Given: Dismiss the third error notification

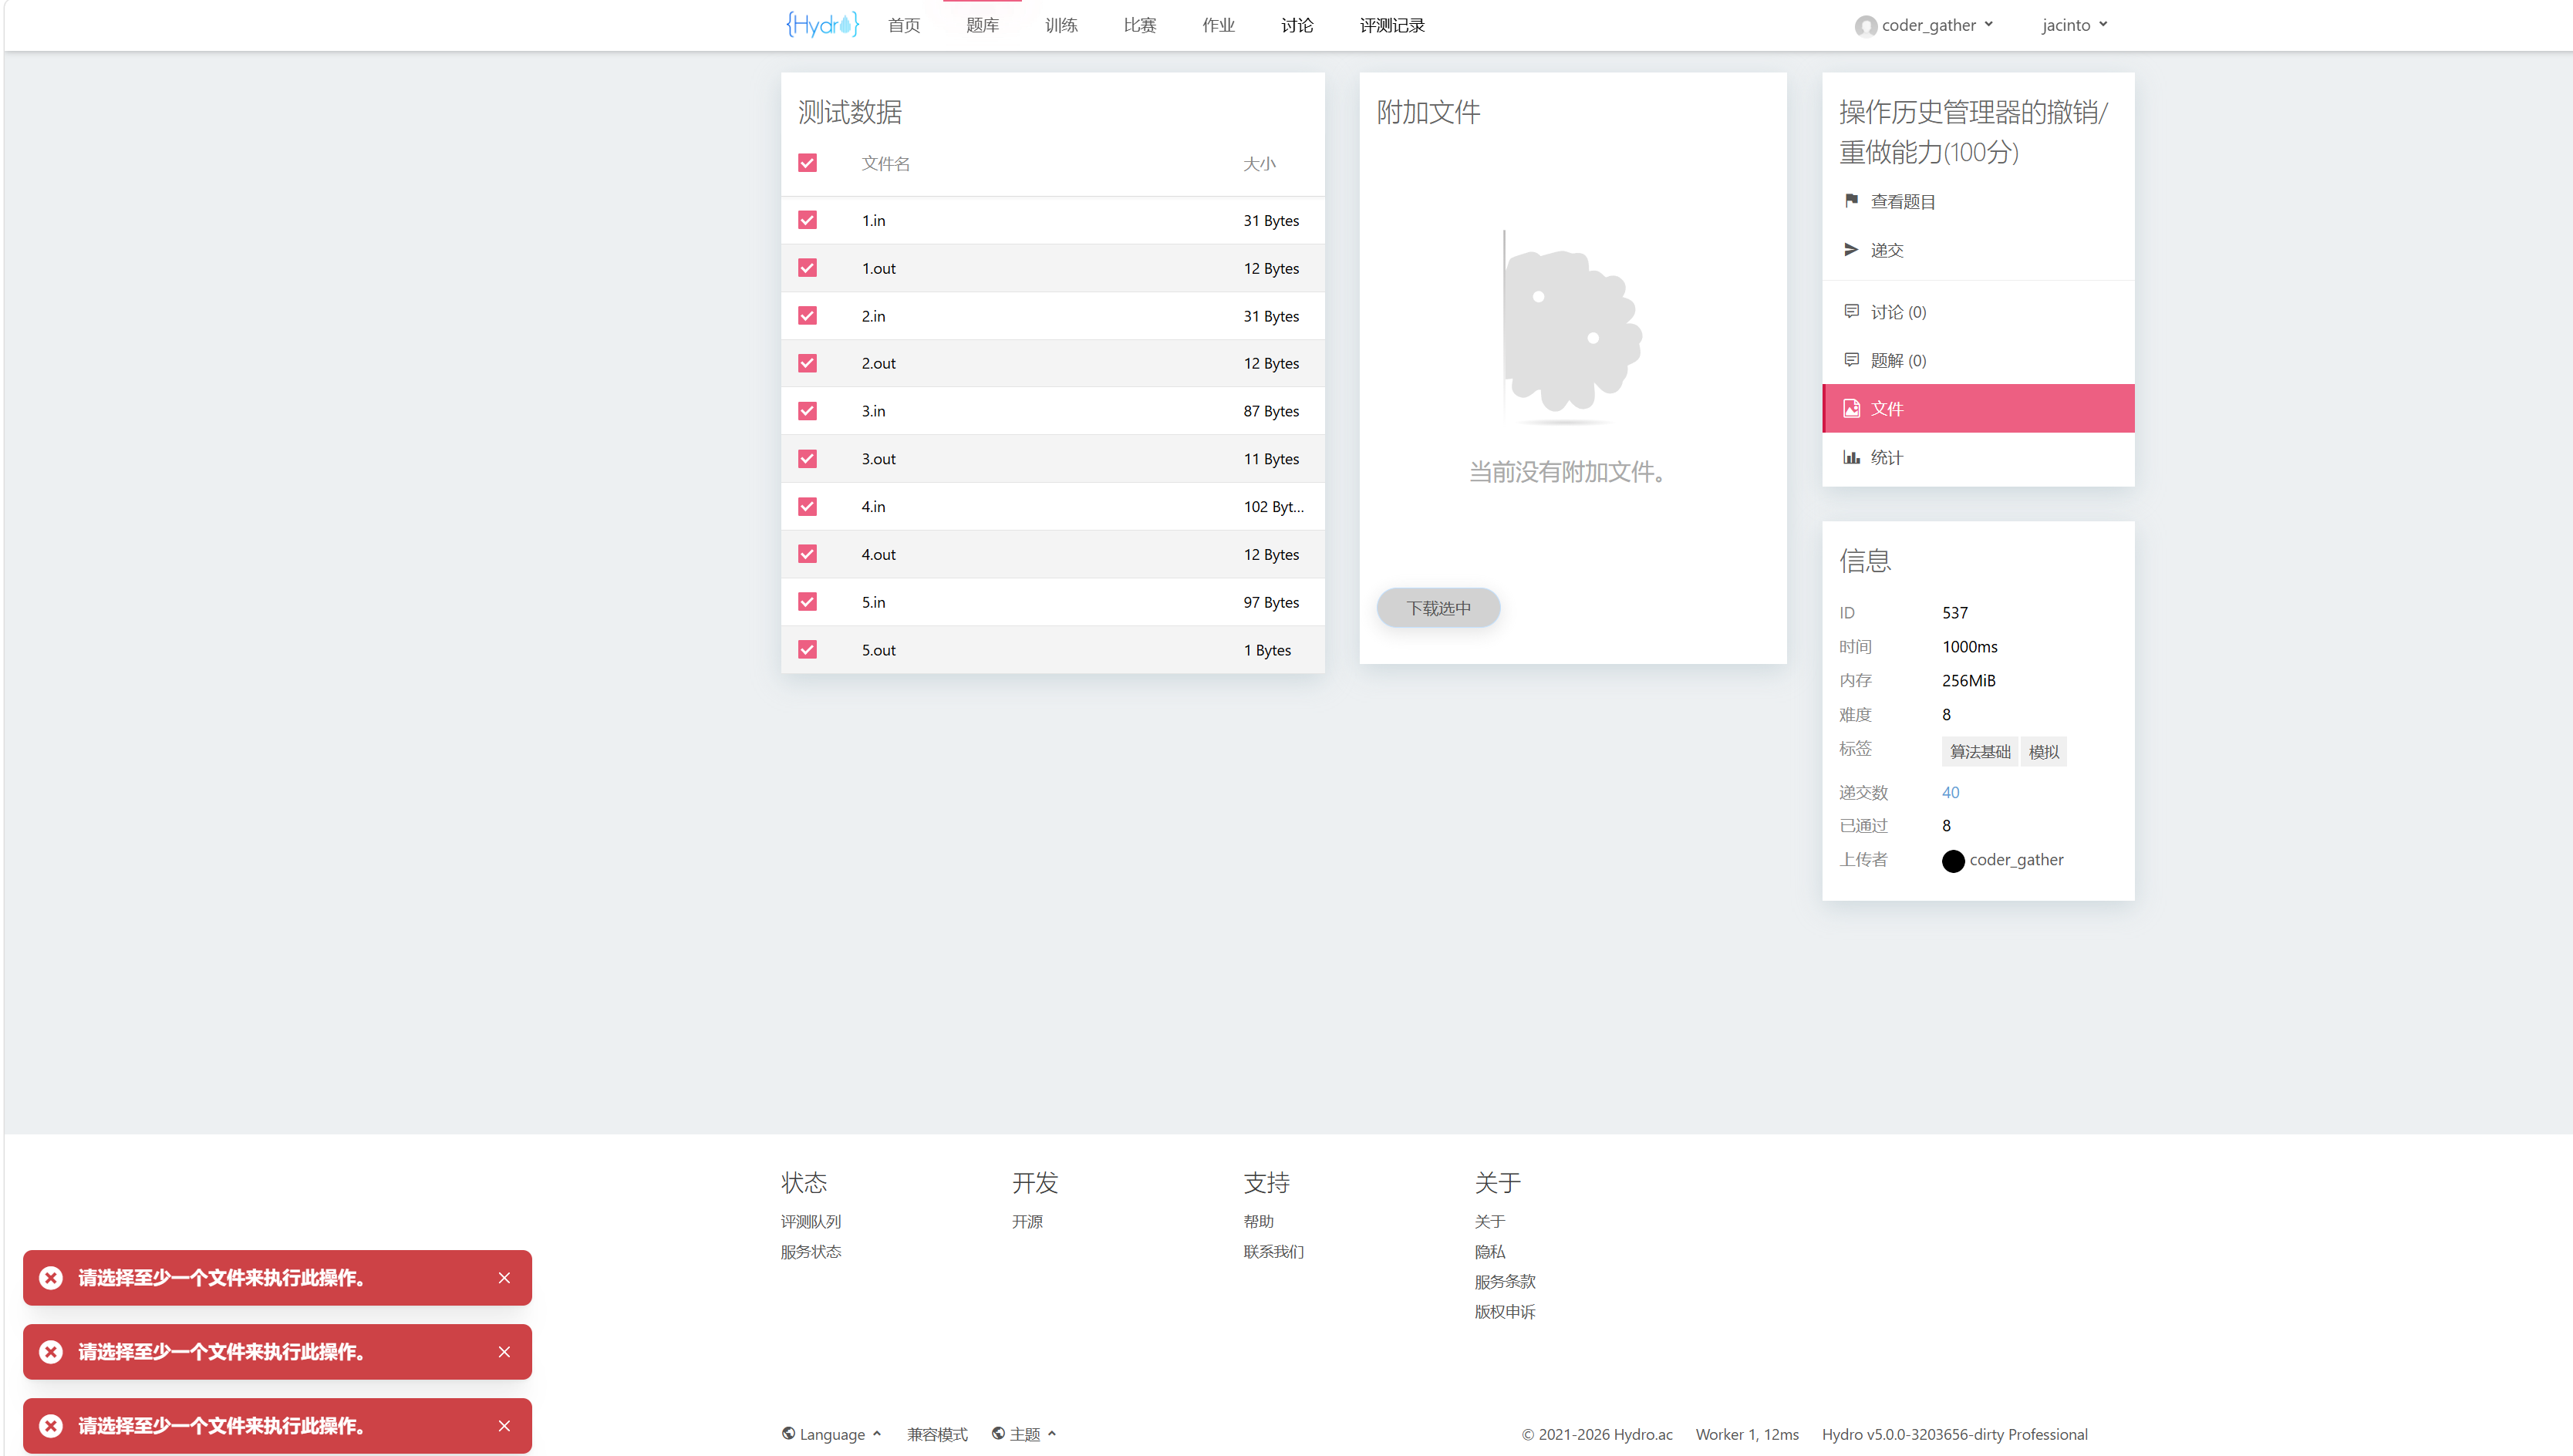Looking at the screenshot, I should pos(504,1425).
